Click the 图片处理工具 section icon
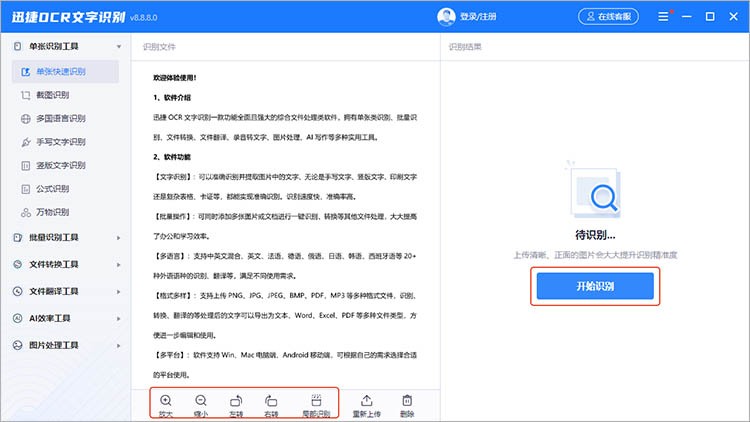The height and width of the screenshot is (422, 750). pyautogui.click(x=18, y=345)
